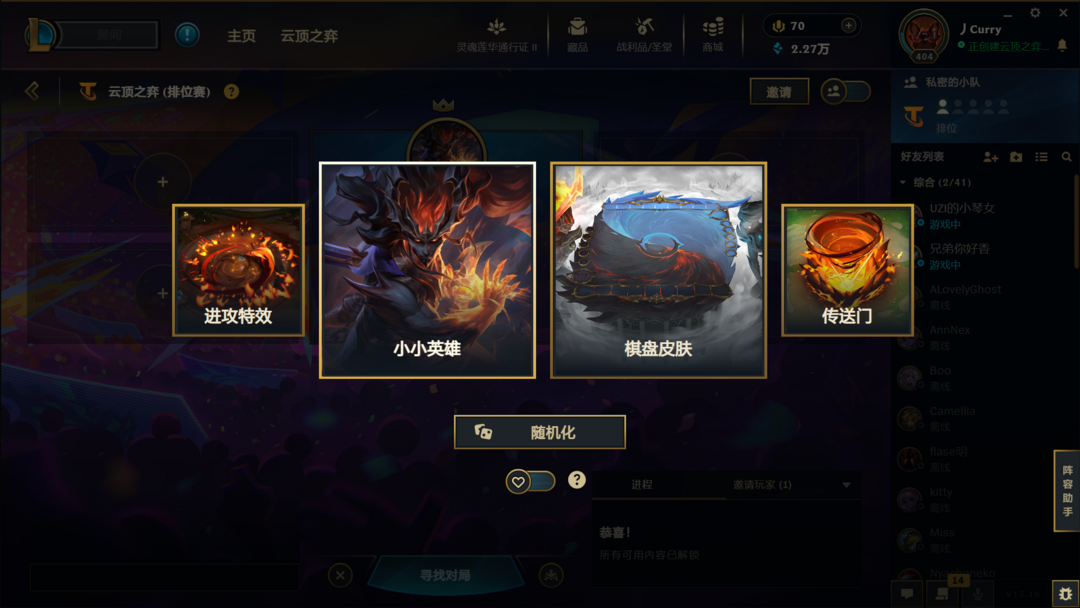Collapse the 综合 (2/41) friends group

(x=903, y=182)
